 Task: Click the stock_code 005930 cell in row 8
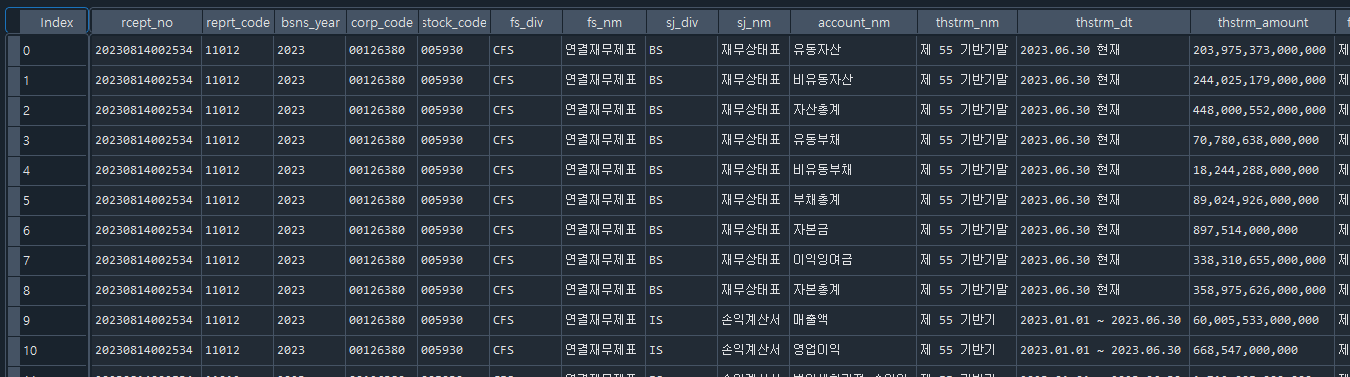pyautogui.click(x=454, y=290)
